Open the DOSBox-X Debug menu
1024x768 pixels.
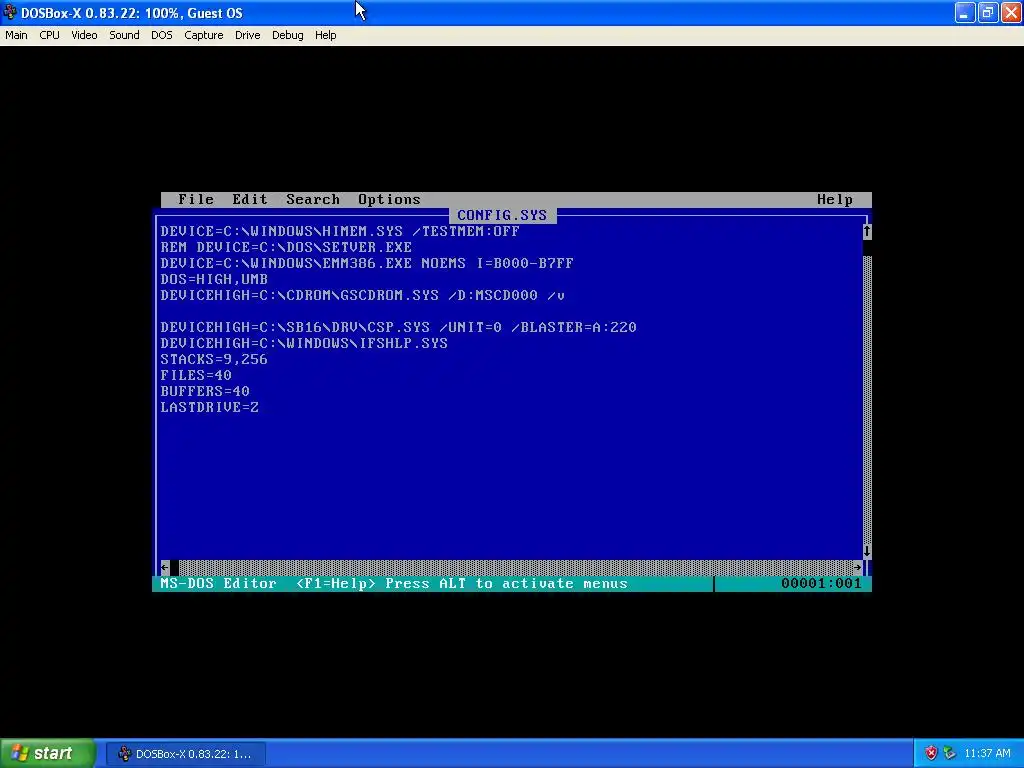pos(287,35)
